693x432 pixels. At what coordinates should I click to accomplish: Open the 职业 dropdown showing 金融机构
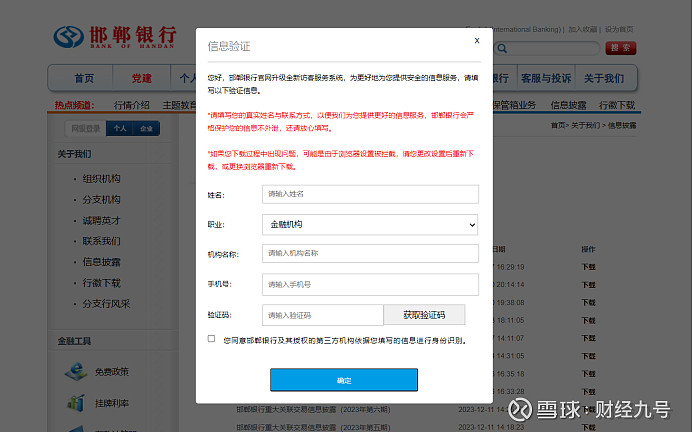370,225
